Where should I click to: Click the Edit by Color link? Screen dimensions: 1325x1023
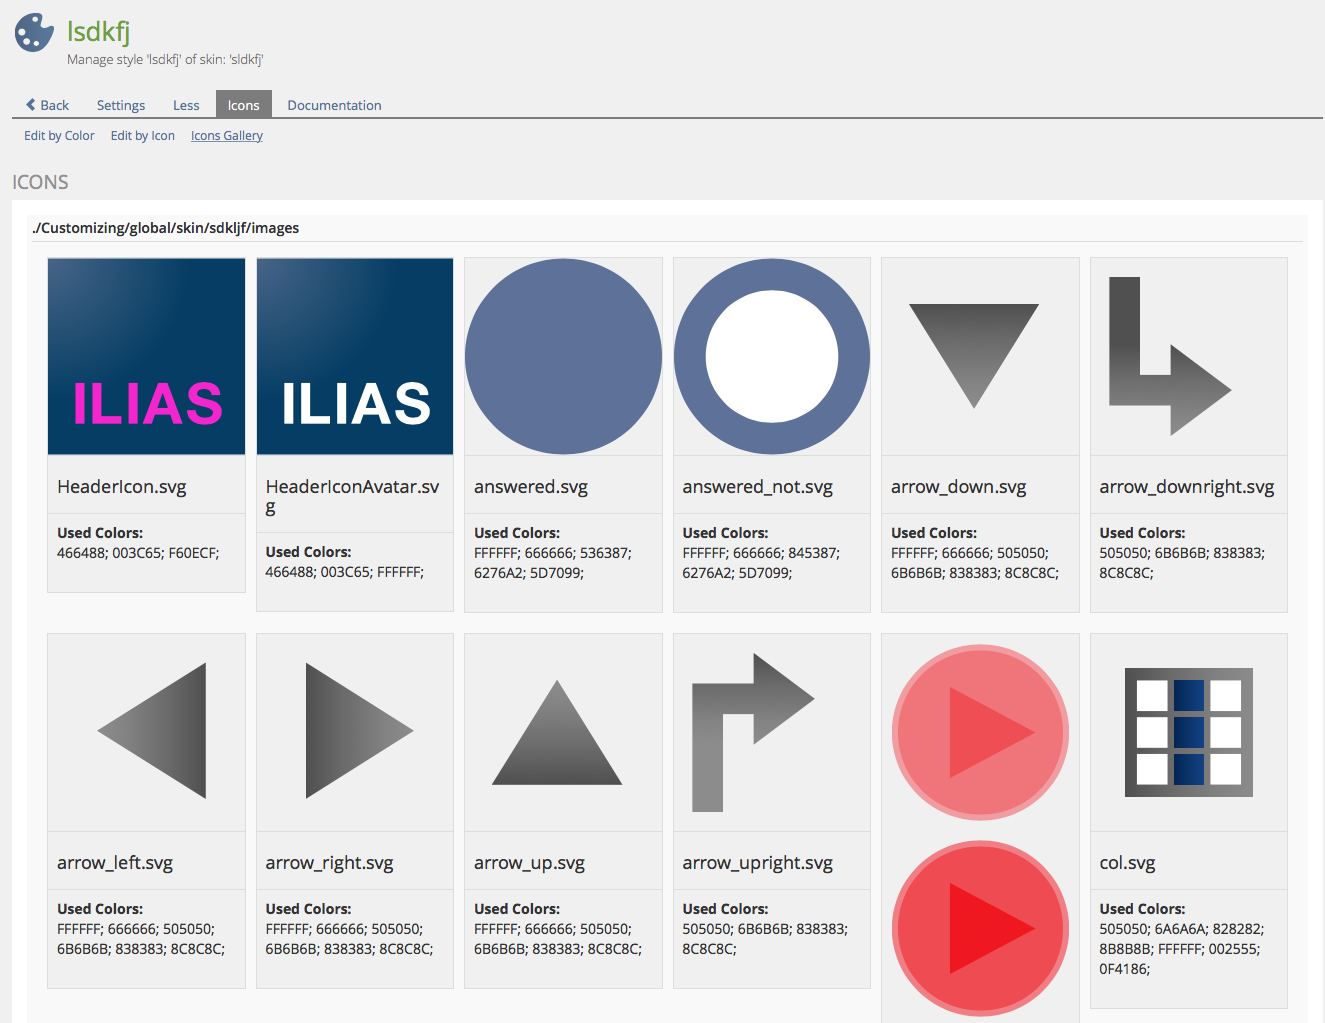coord(59,136)
